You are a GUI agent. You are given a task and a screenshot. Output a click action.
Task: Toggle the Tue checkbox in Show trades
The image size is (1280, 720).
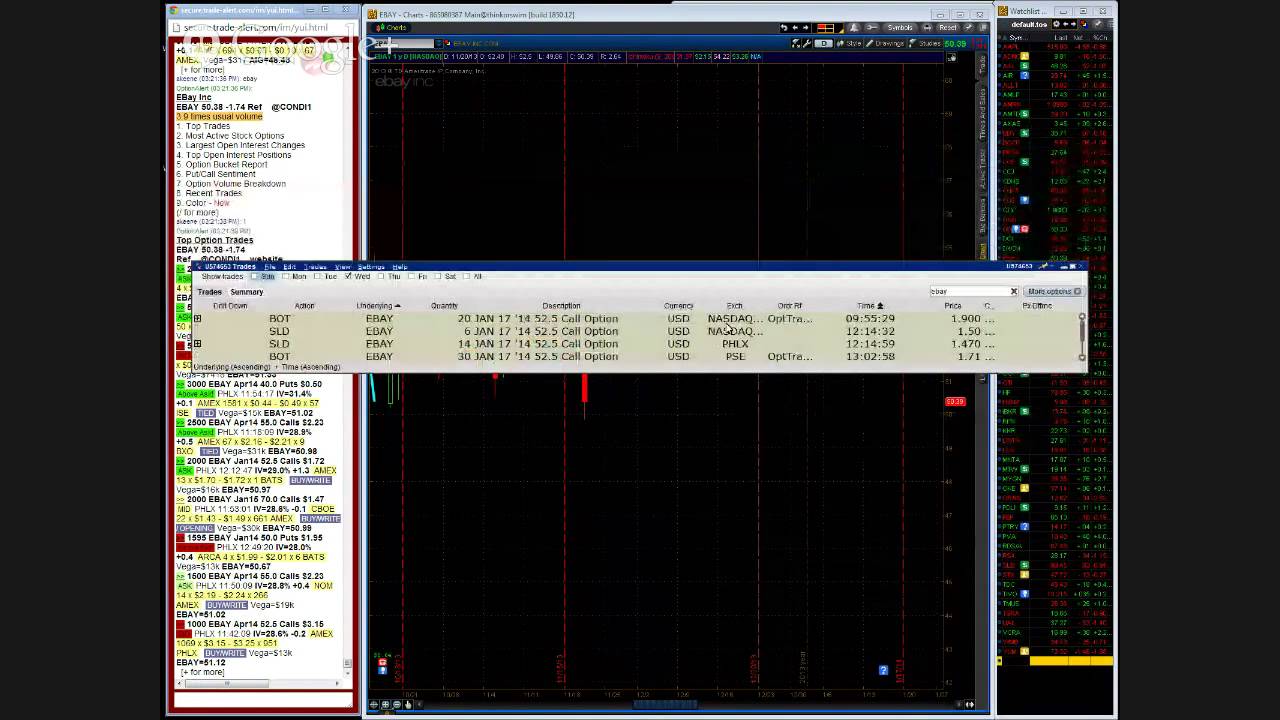pyautogui.click(x=318, y=277)
